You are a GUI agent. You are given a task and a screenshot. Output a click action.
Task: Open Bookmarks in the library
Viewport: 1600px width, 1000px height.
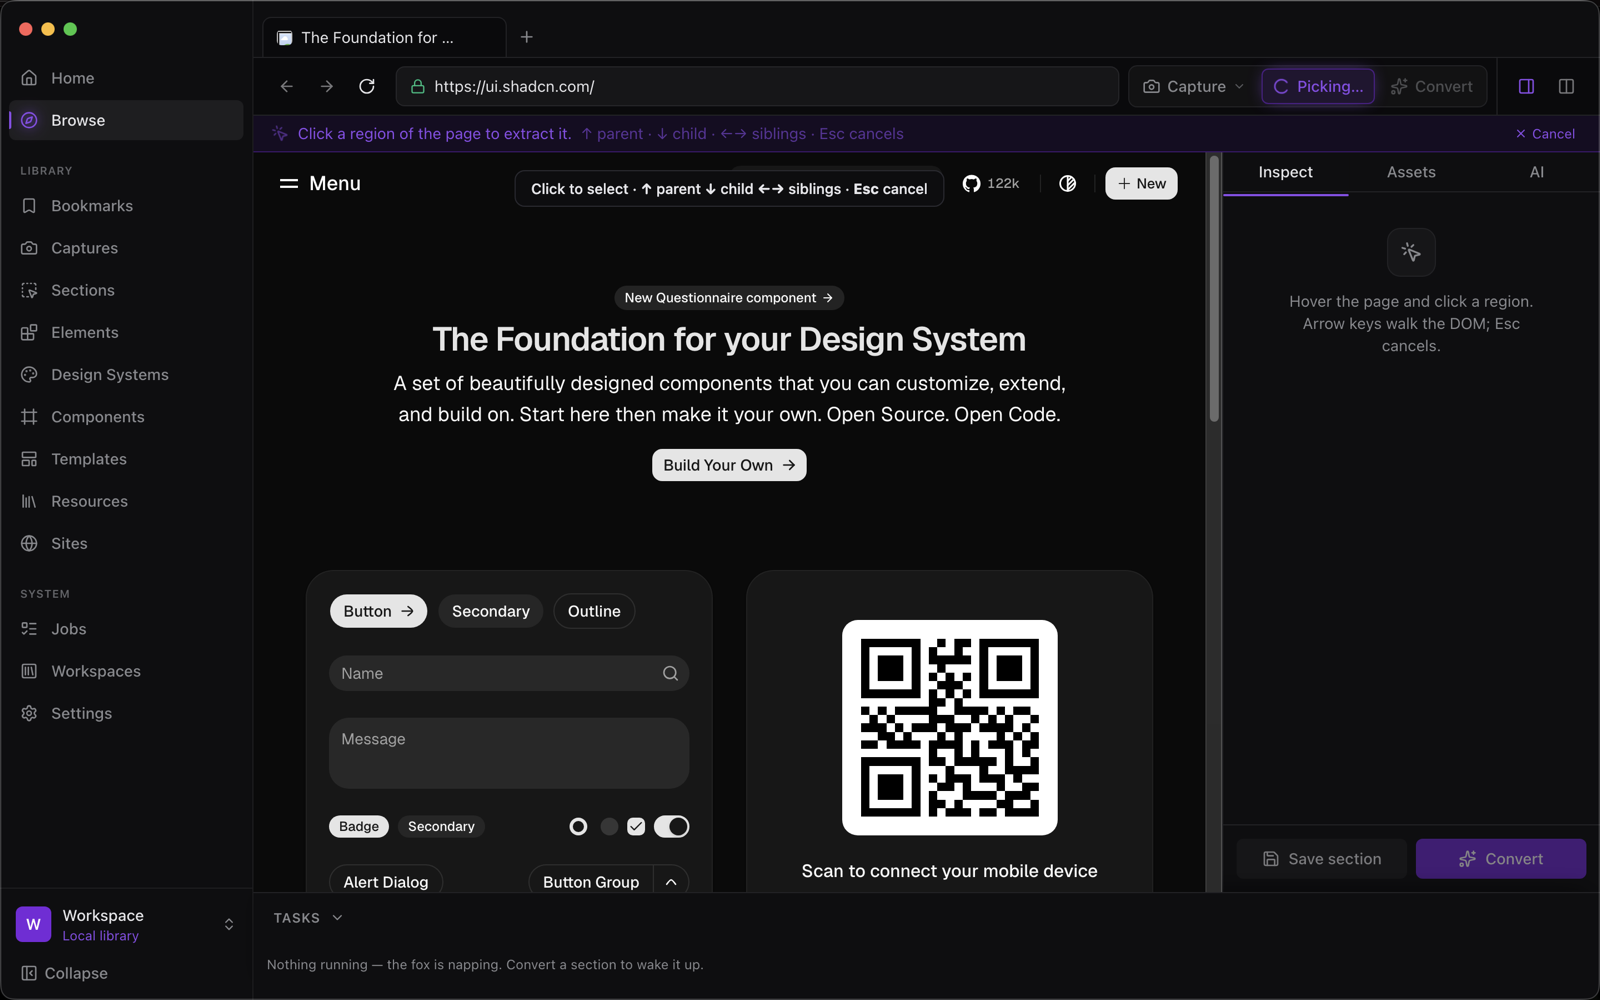pyautogui.click(x=126, y=206)
